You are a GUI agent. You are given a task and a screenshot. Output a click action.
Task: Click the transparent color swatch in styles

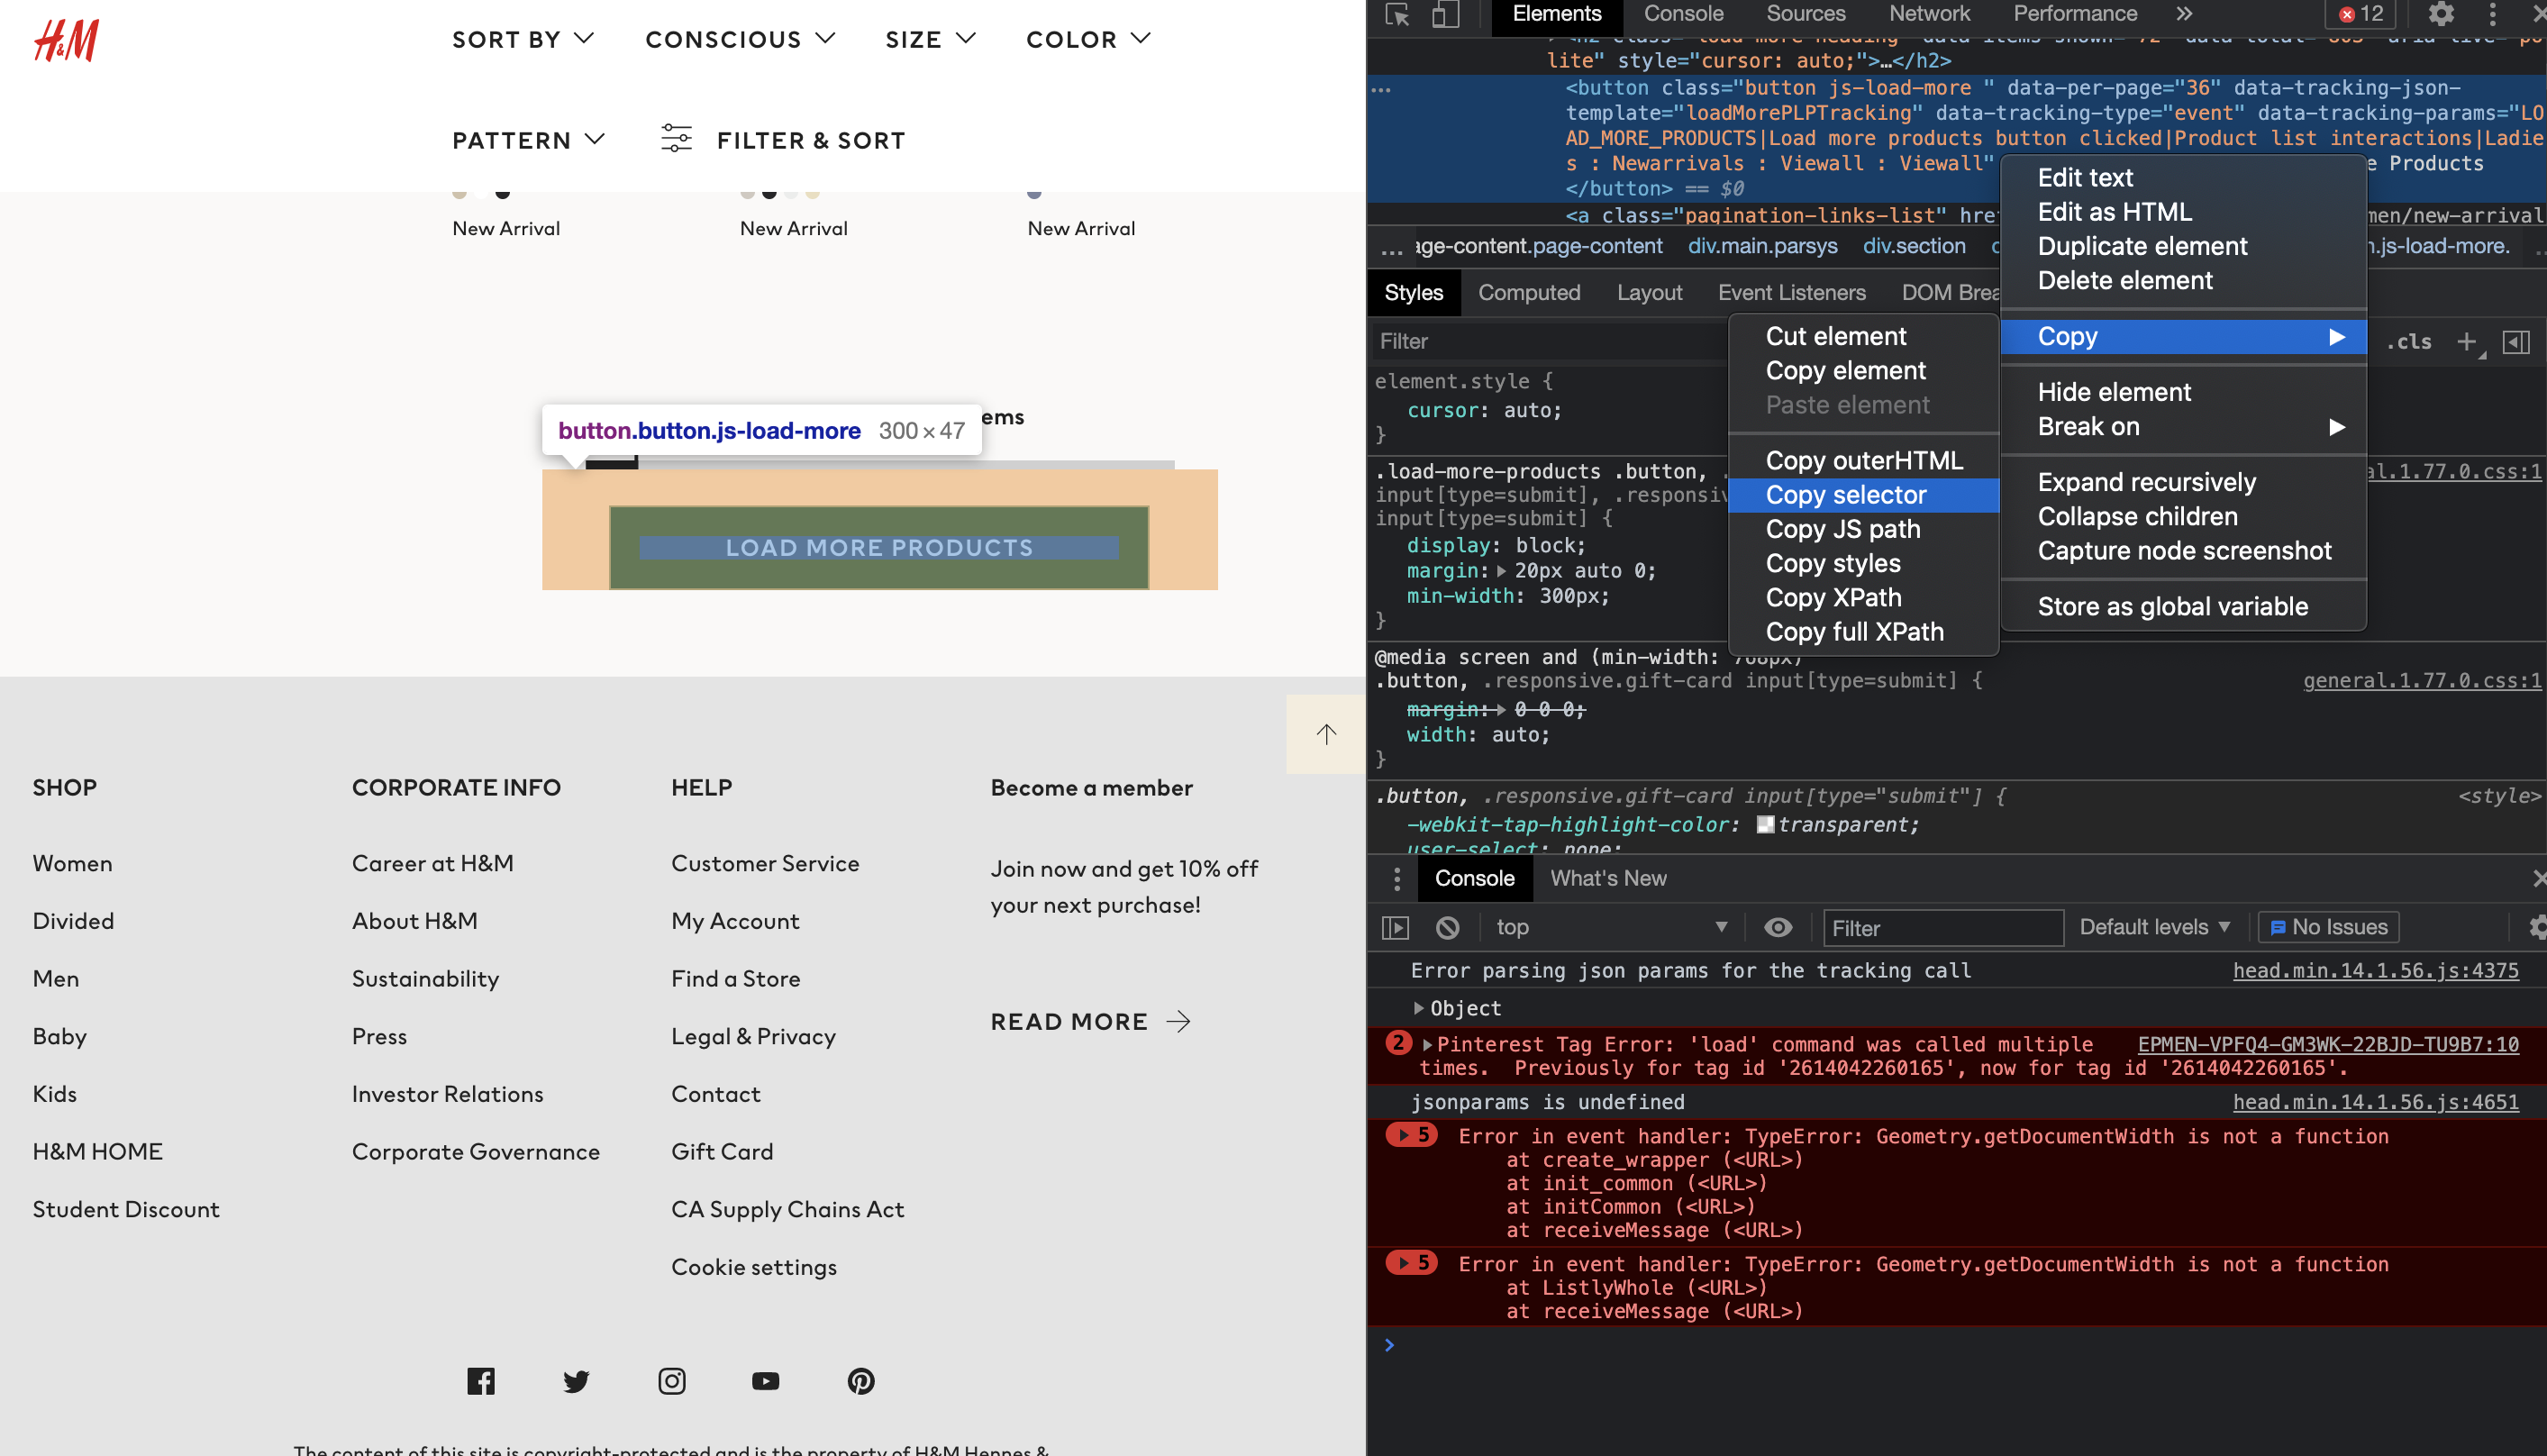coord(1765,824)
